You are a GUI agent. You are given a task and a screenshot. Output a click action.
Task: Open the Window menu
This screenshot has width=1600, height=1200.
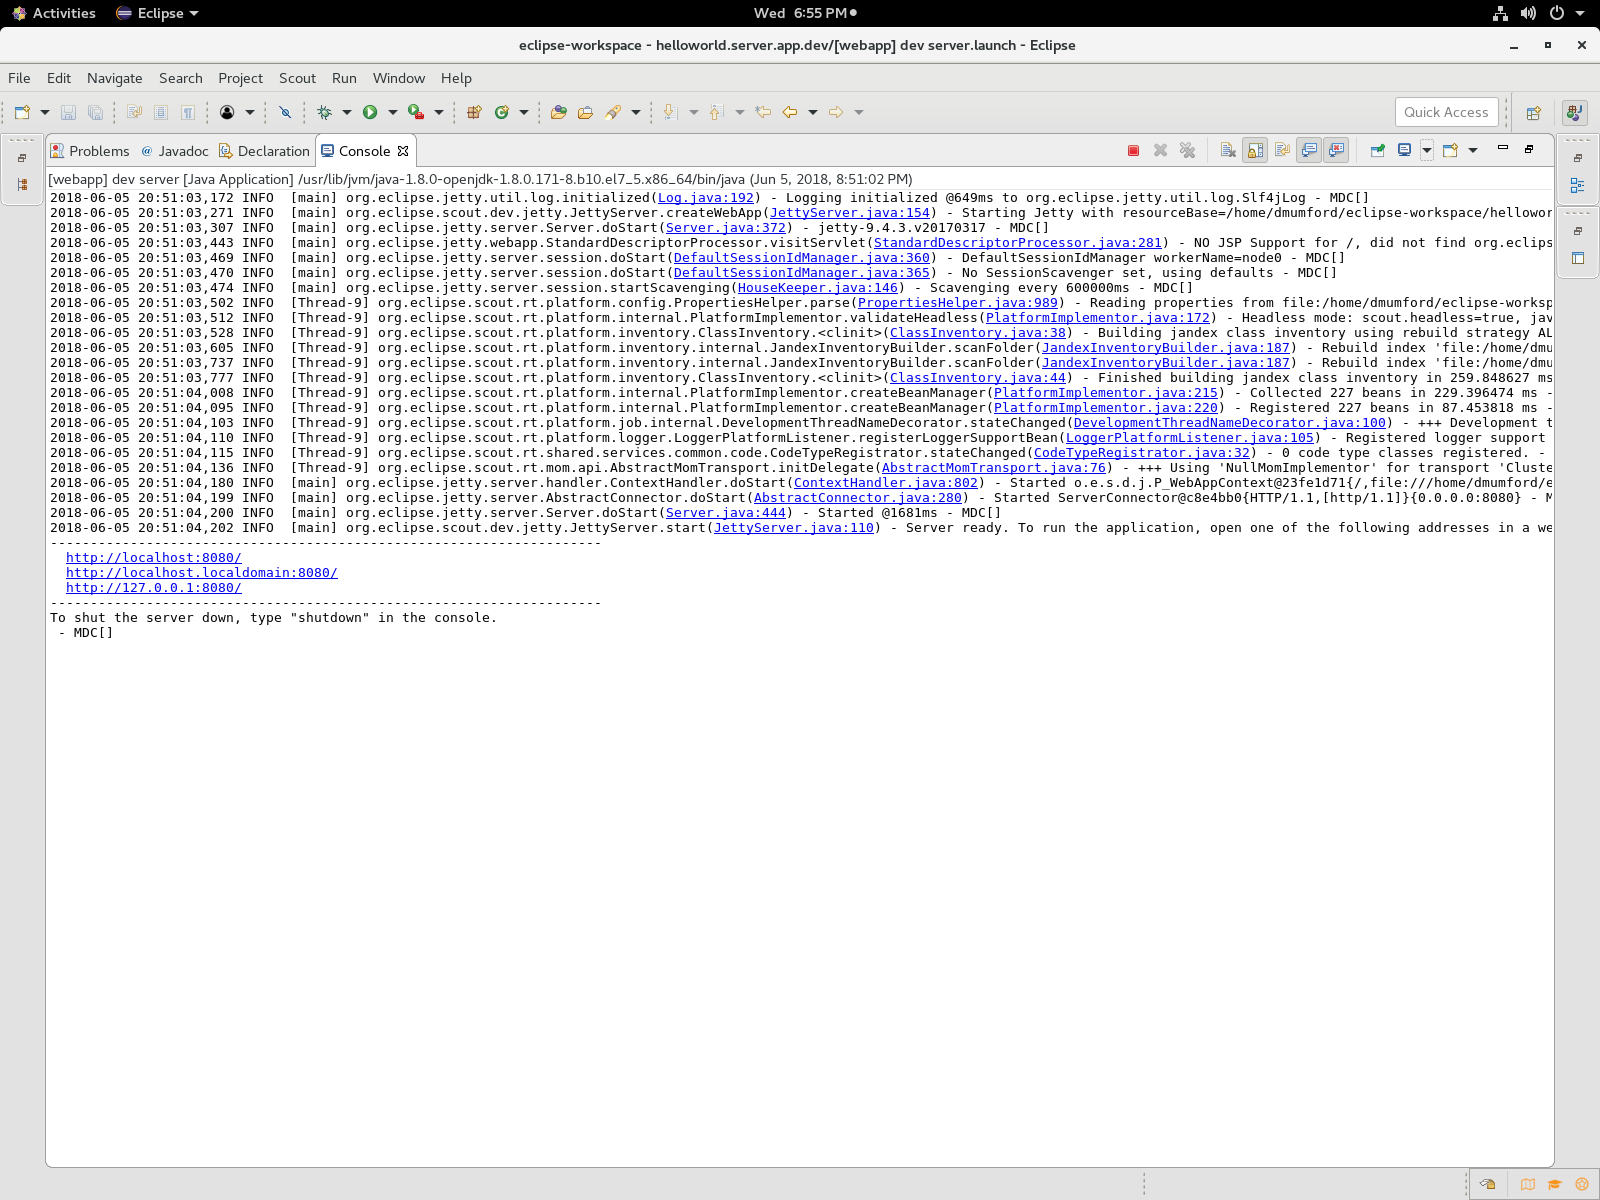click(399, 78)
